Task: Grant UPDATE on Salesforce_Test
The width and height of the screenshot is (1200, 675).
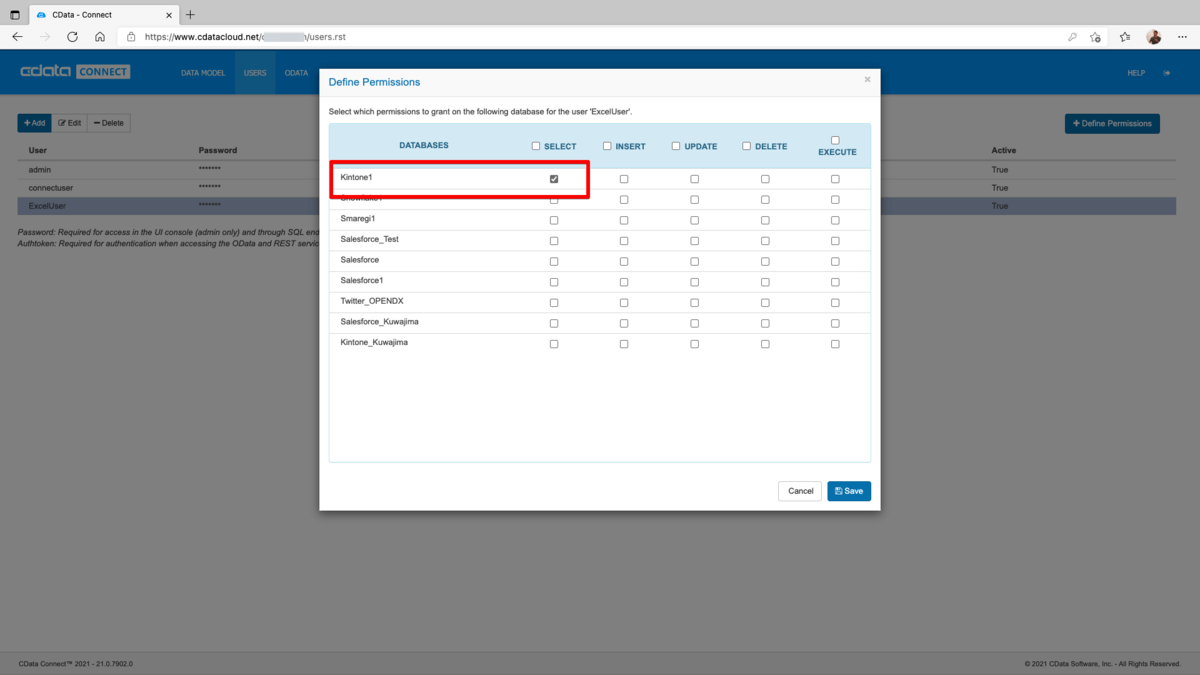Action: point(694,241)
